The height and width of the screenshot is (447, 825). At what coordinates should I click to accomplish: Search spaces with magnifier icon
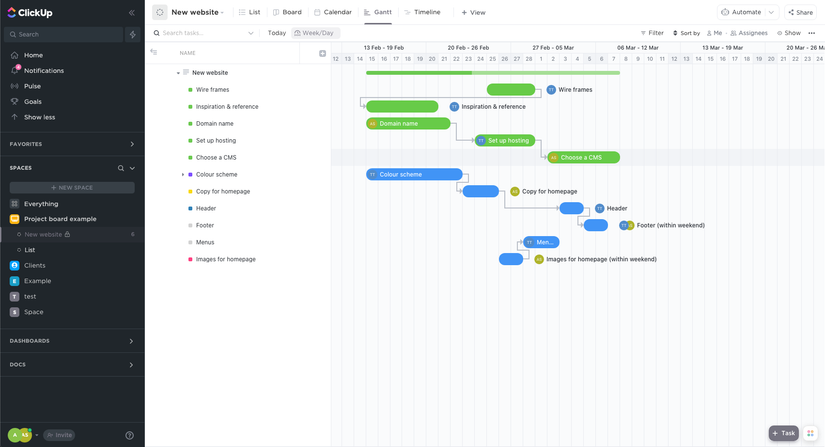[x=120, y=168]
